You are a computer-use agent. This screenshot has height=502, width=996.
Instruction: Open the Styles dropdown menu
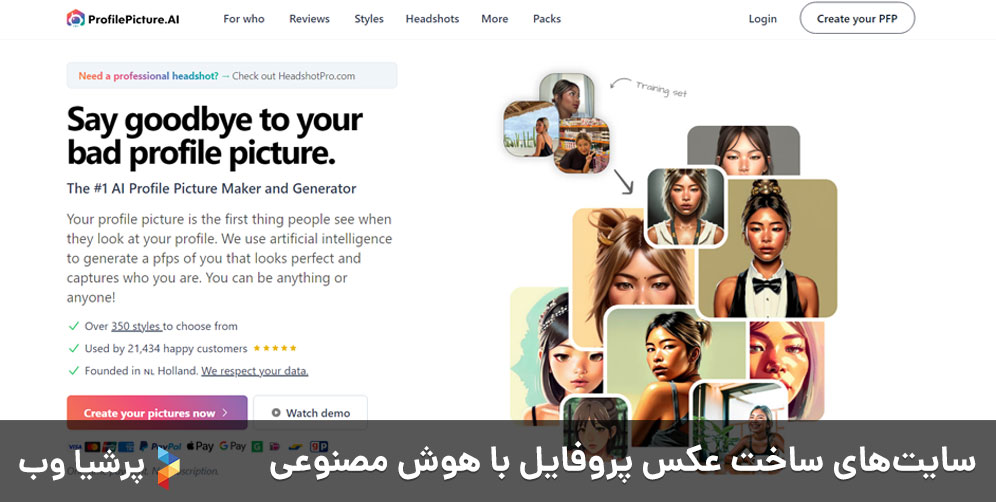[x=369, y=18]
